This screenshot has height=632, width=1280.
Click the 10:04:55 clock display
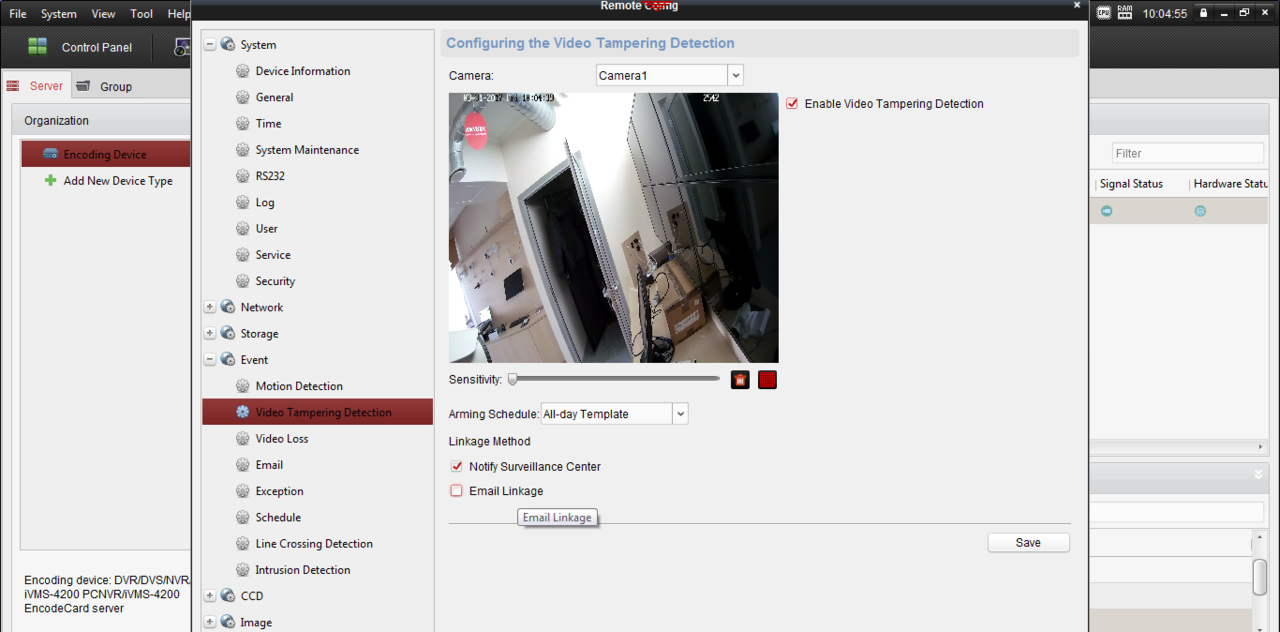coord(1165,14)
